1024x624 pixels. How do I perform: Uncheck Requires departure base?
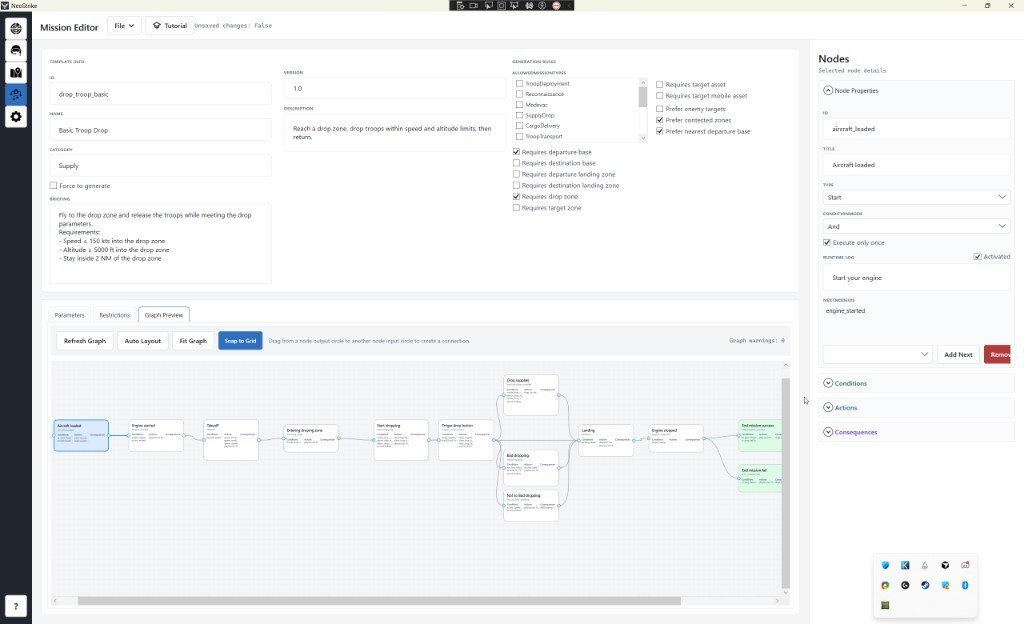coord(517,152)
